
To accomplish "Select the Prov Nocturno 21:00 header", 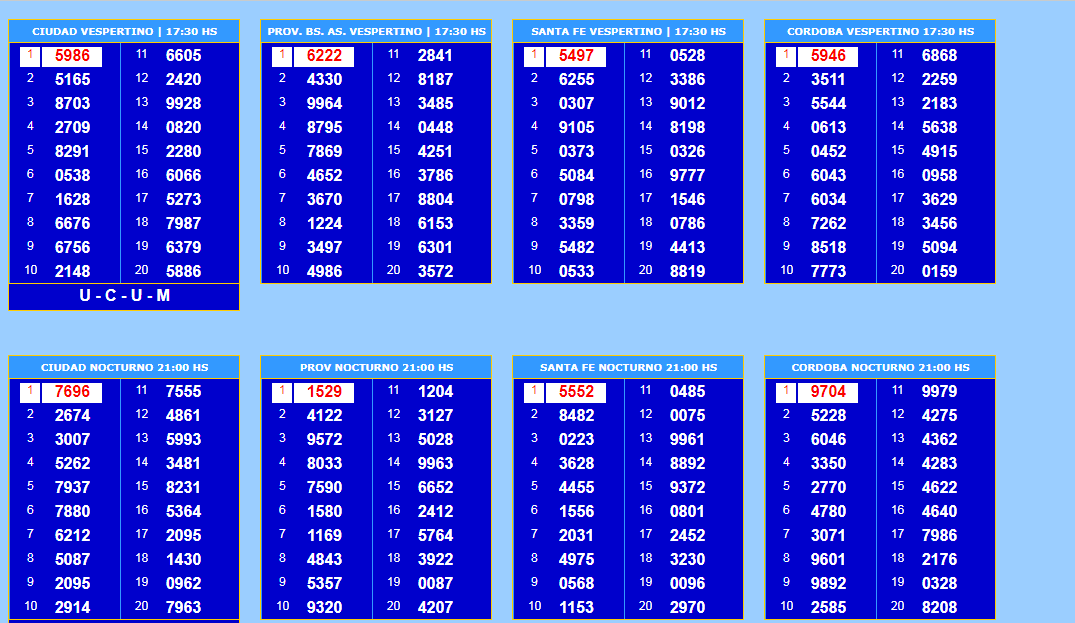I will [376, 368].
